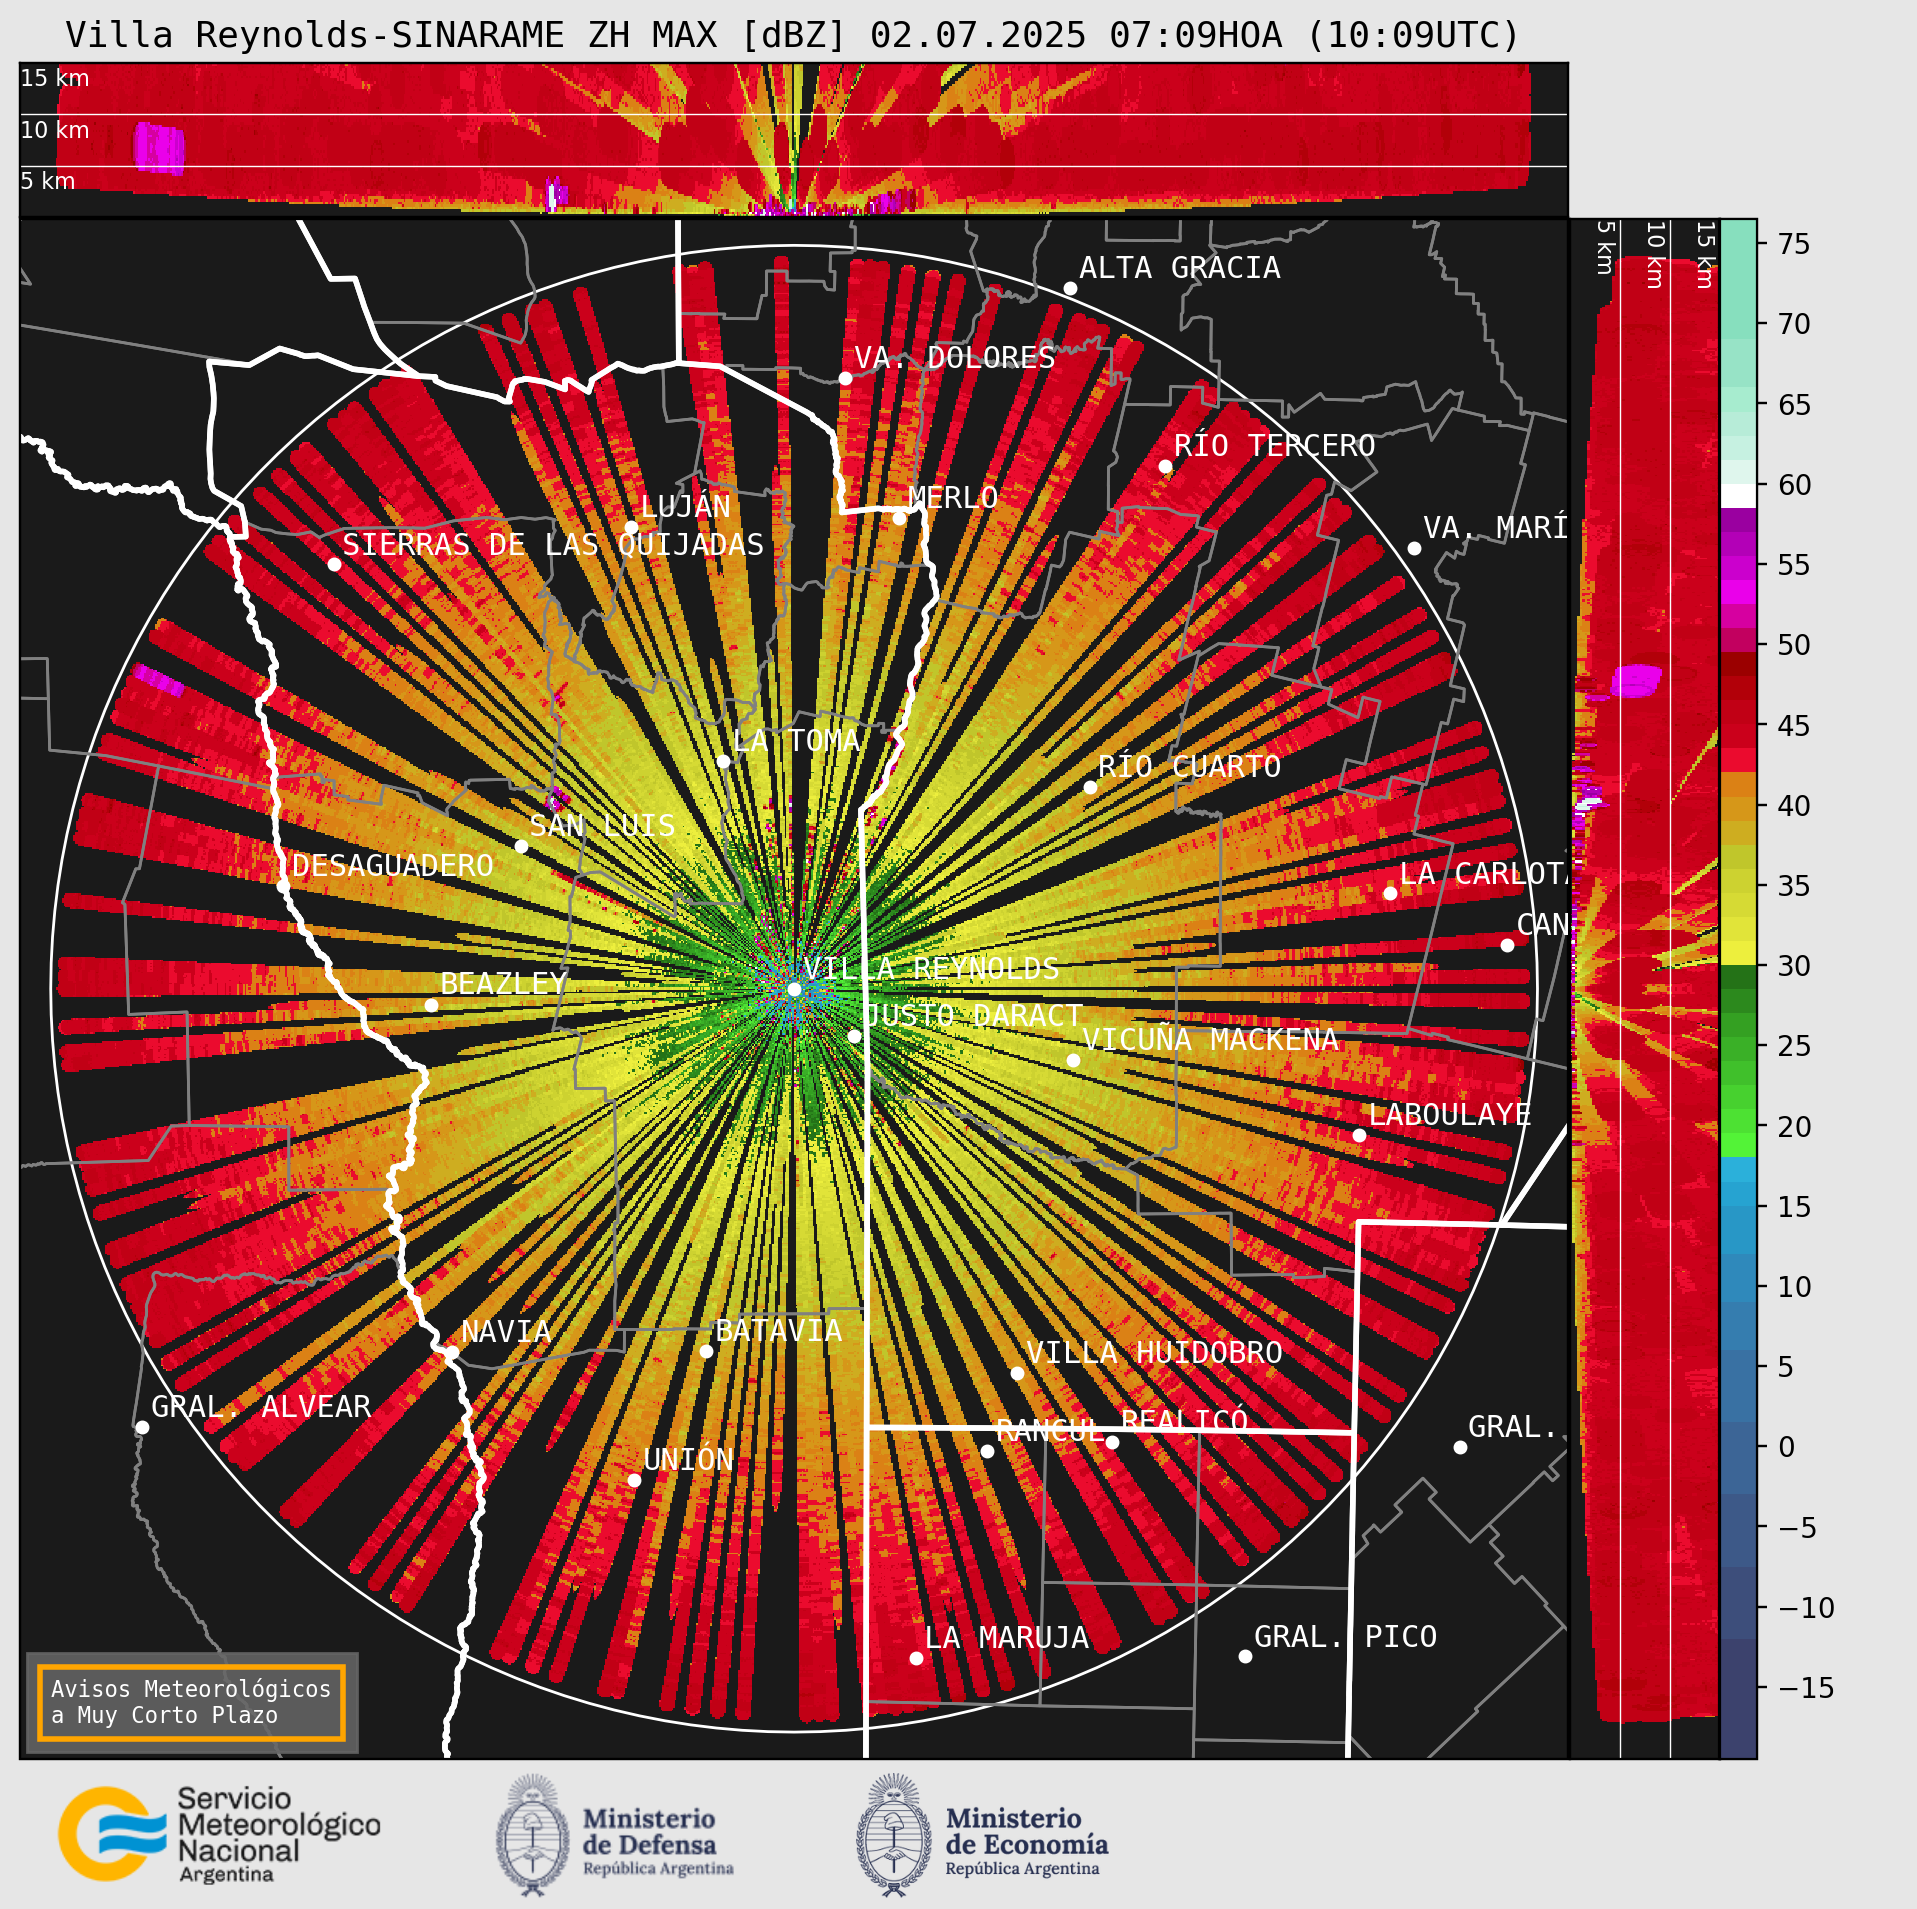Click the VA. MARÍ map label
This screenshot has width=1917, height=1909.
coord(1495,527)
